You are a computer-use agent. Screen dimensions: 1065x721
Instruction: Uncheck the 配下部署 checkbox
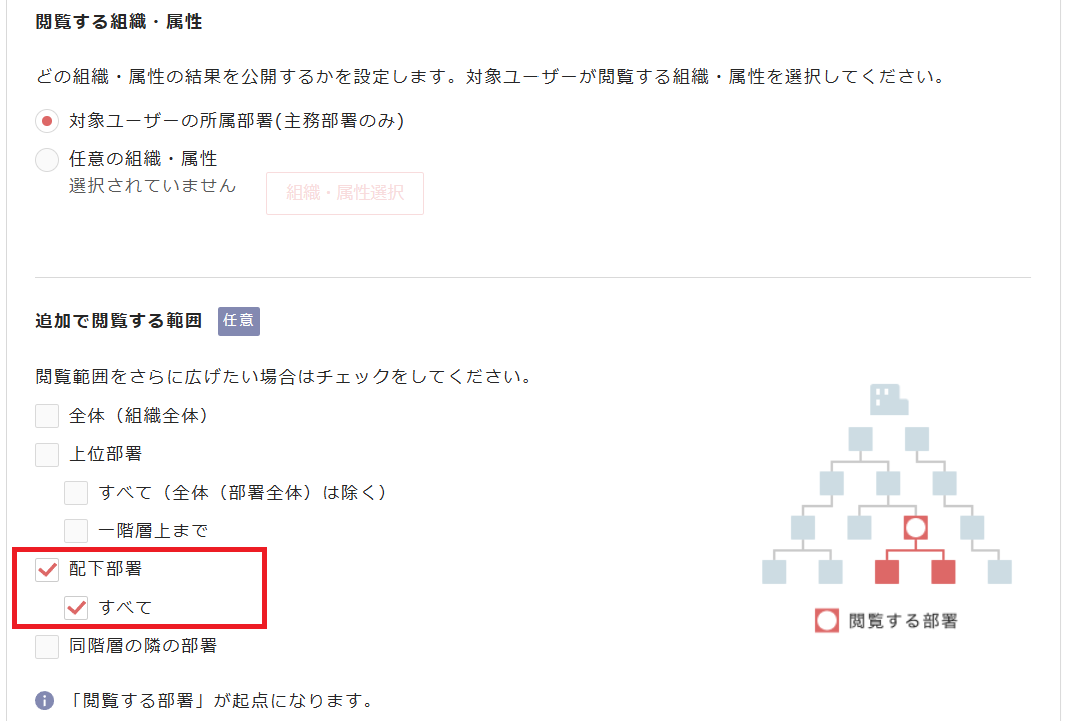click(x=47, y=569)
